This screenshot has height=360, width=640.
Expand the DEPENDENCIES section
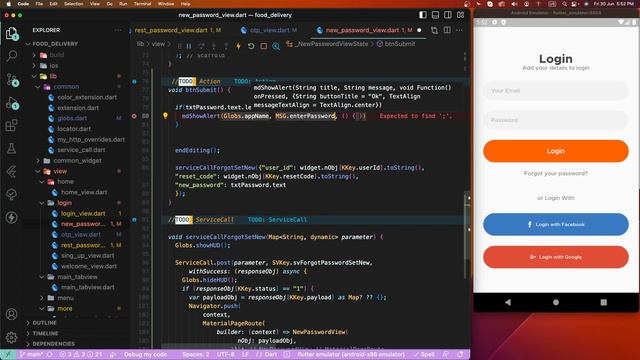(x=53, y=344)
